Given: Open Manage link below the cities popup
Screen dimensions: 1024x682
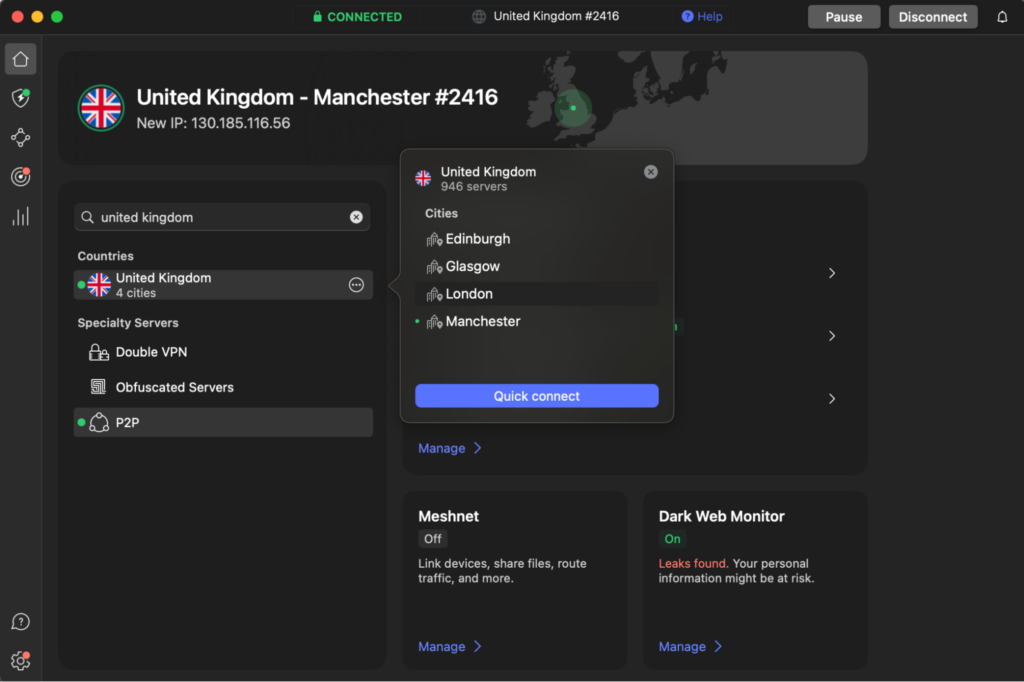Looking at the screenshot, I should tap(449, 448).
